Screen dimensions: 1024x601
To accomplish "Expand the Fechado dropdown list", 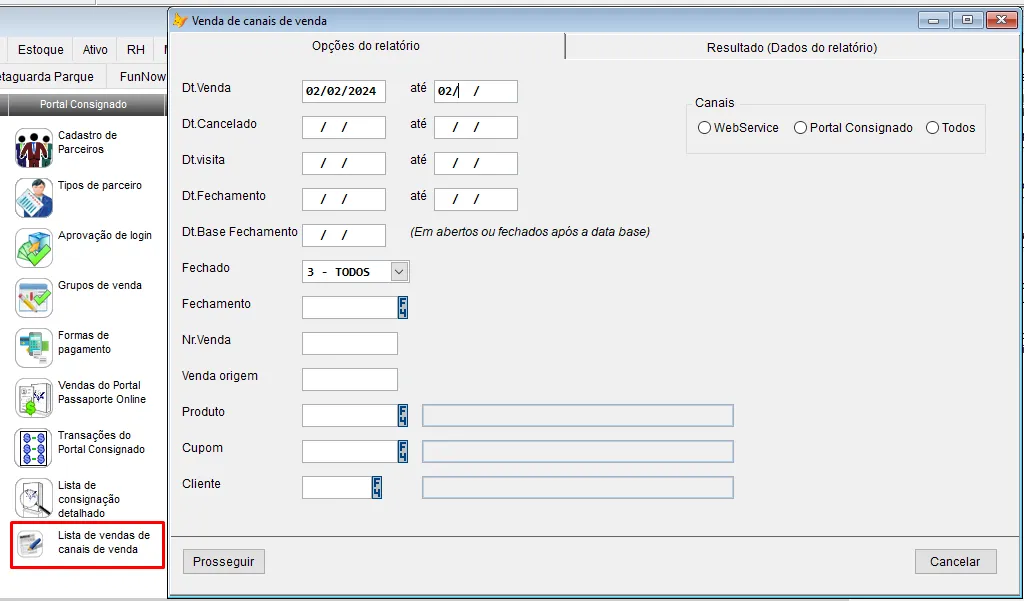I will [399, 272].
